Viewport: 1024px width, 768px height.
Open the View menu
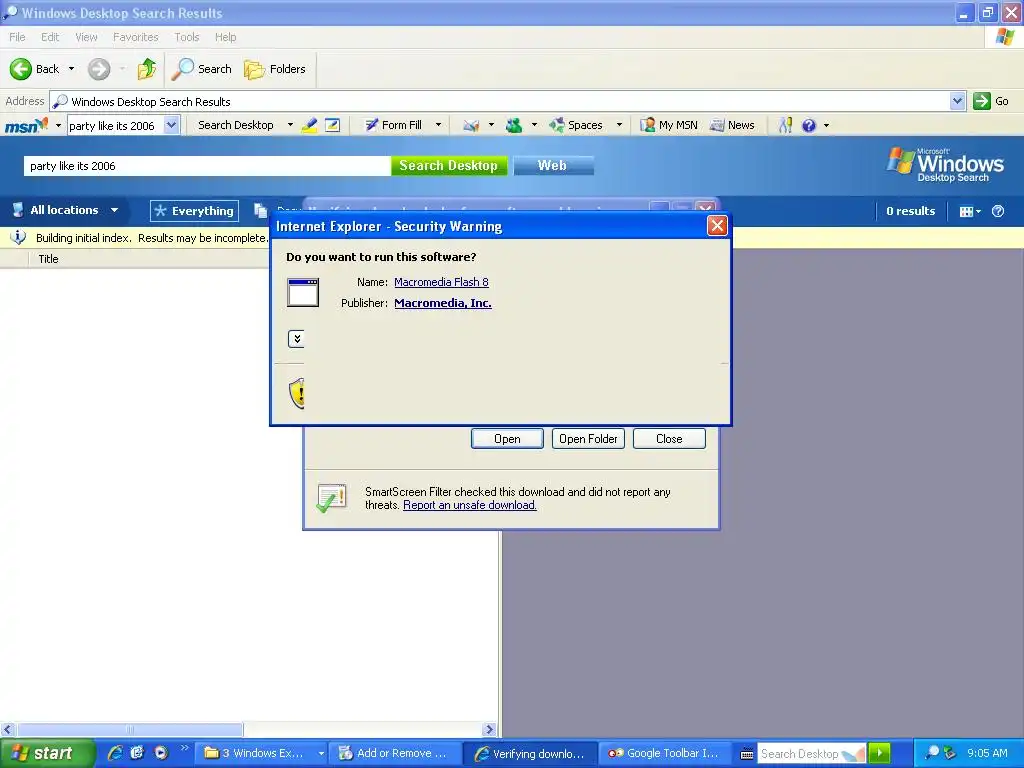tap(86, 37)
